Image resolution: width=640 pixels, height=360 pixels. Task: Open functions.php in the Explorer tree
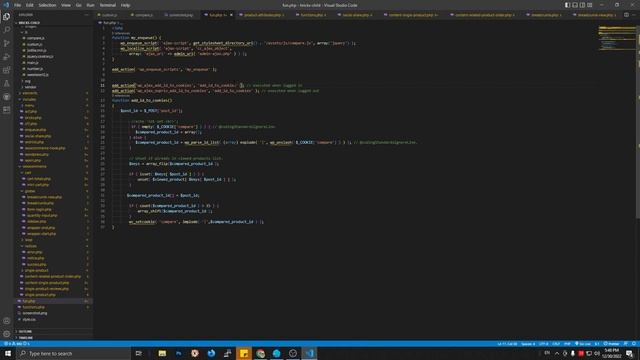coord(33,307)
